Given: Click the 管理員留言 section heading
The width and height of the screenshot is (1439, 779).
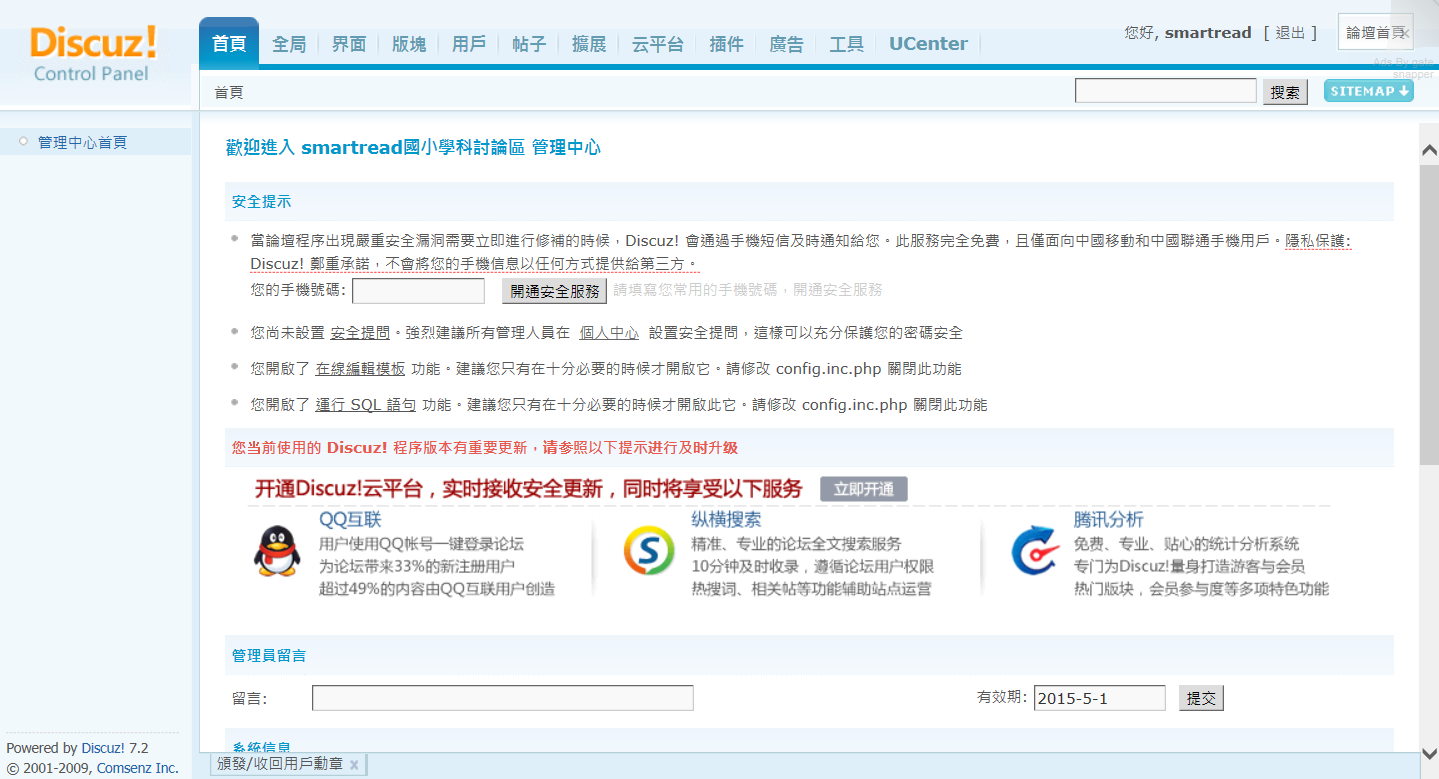Looking at the screenshot, I should click(x=269, y=656).
